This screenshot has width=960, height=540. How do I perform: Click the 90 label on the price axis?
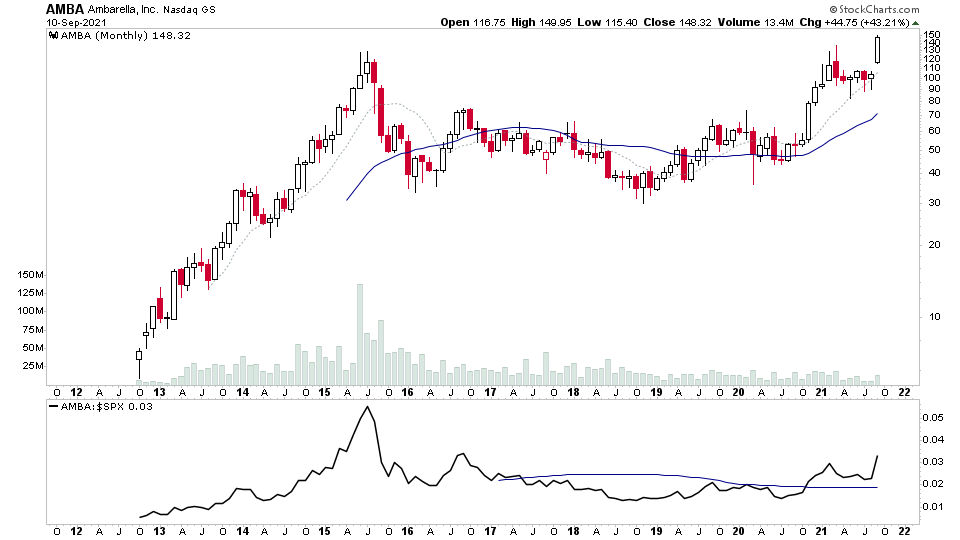coord(934,89)
